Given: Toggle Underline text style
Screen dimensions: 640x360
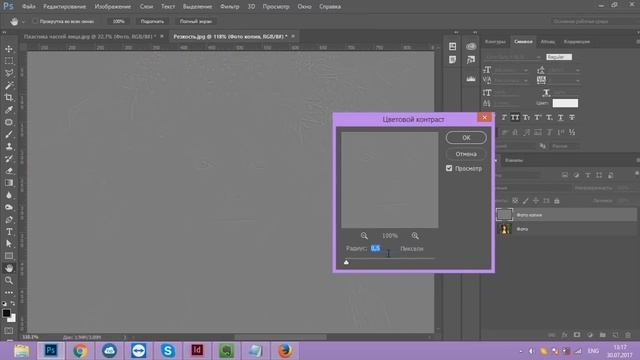Looking at the screenshot, I should pos(561,118).
